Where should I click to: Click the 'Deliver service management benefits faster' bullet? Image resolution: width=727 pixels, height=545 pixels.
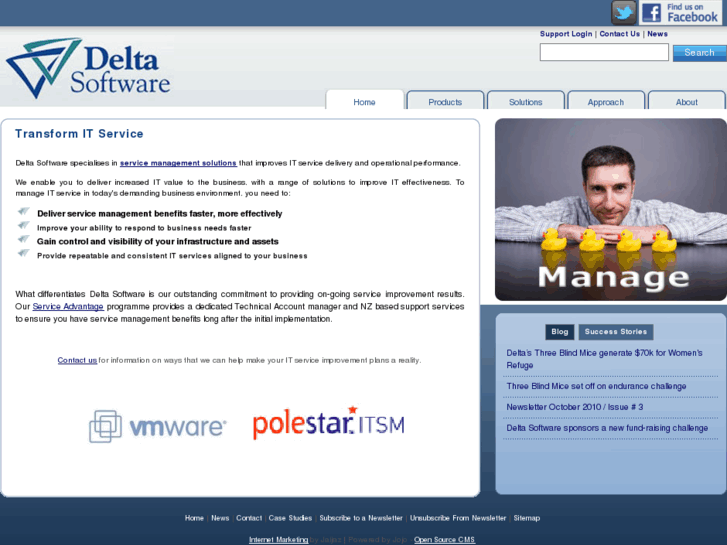pos(159,213)
